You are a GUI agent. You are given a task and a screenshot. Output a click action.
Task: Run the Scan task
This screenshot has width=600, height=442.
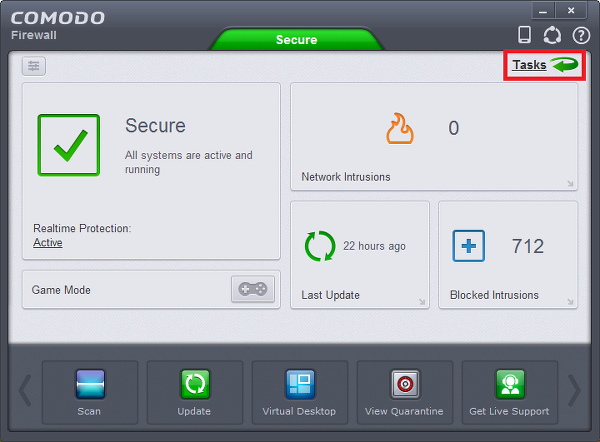[90, 392]
